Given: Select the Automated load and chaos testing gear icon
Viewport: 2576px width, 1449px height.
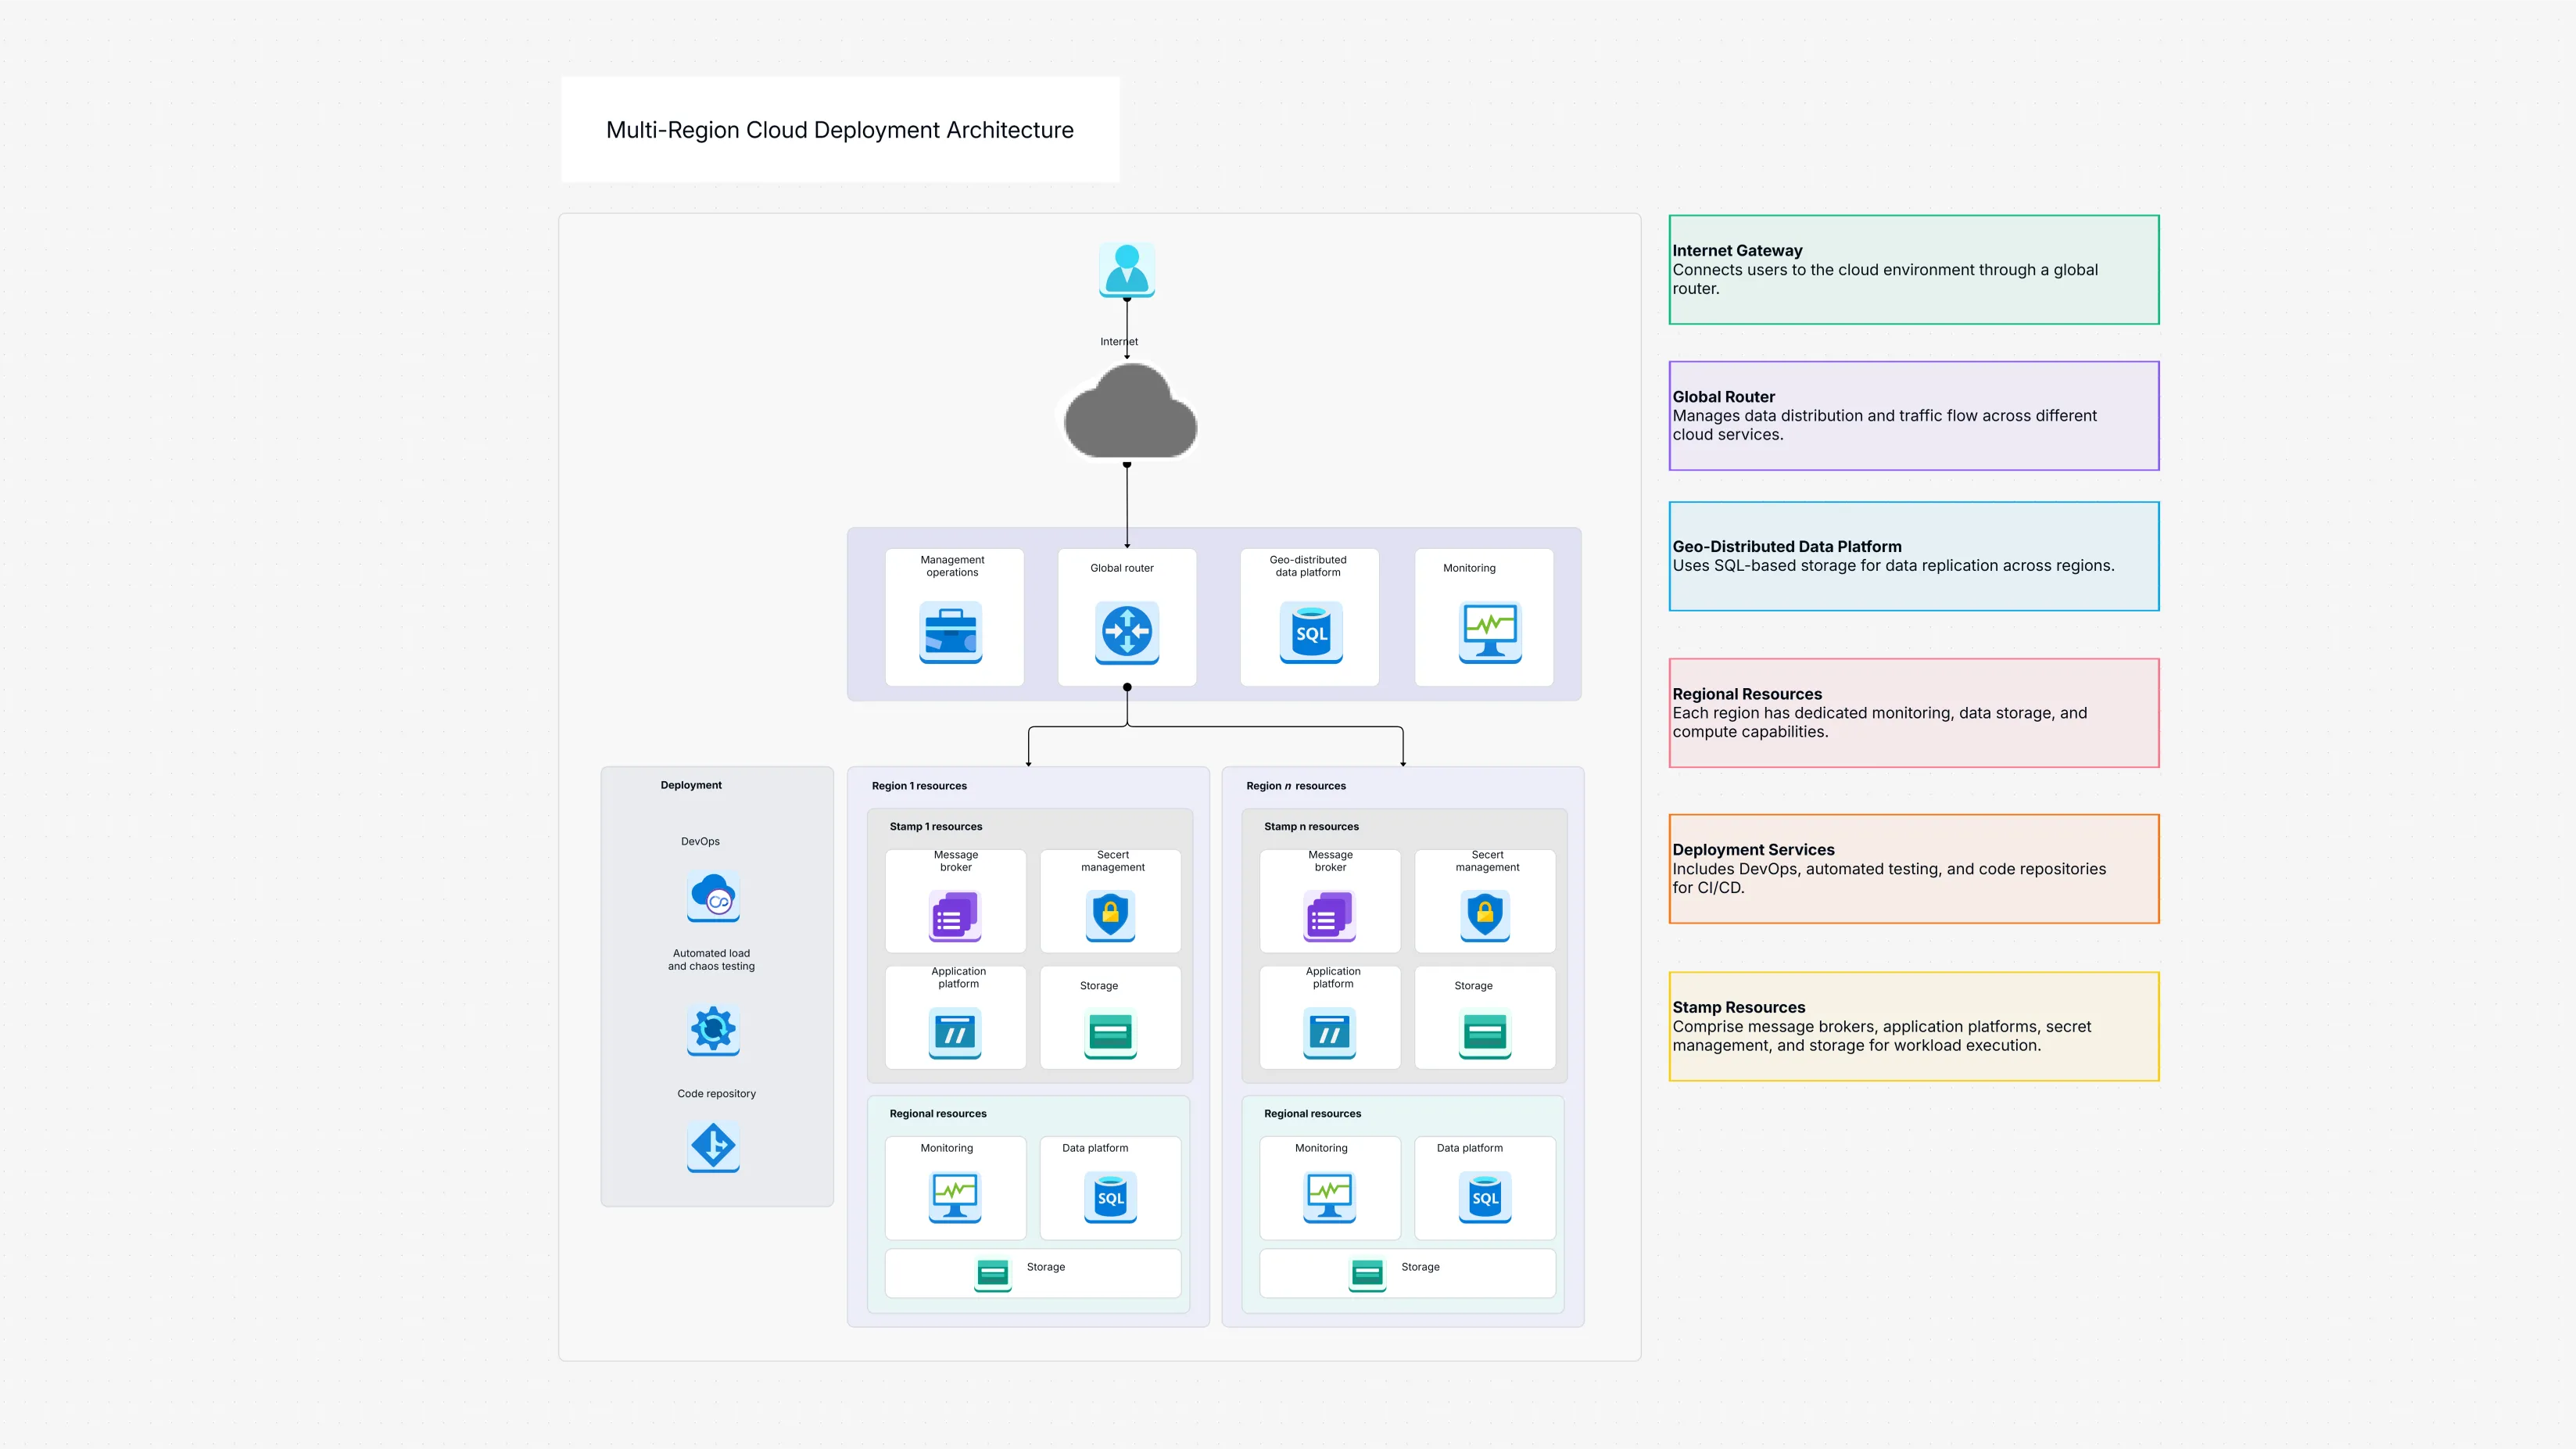Looking at the screenshot, I should pos(712,1030).
